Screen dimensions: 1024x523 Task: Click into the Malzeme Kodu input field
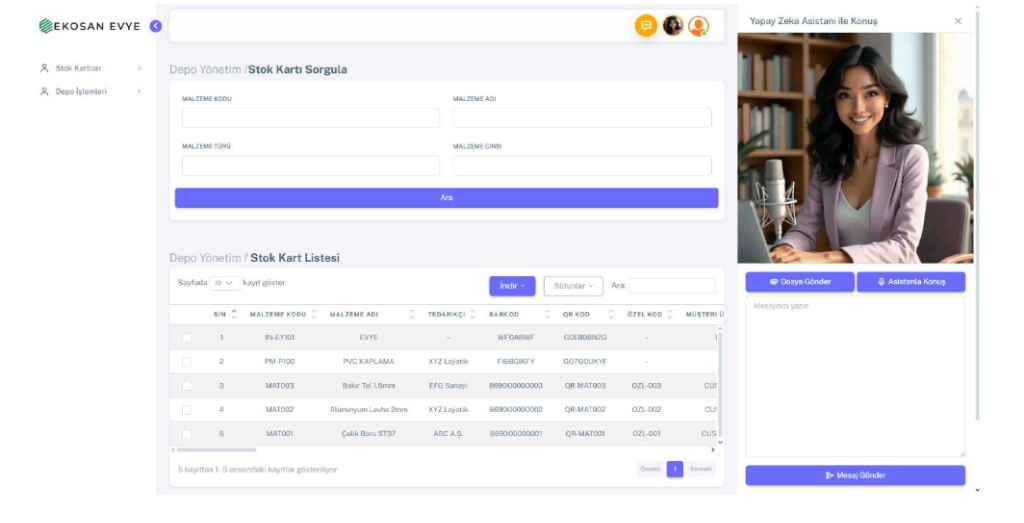[x=310, y=118]
